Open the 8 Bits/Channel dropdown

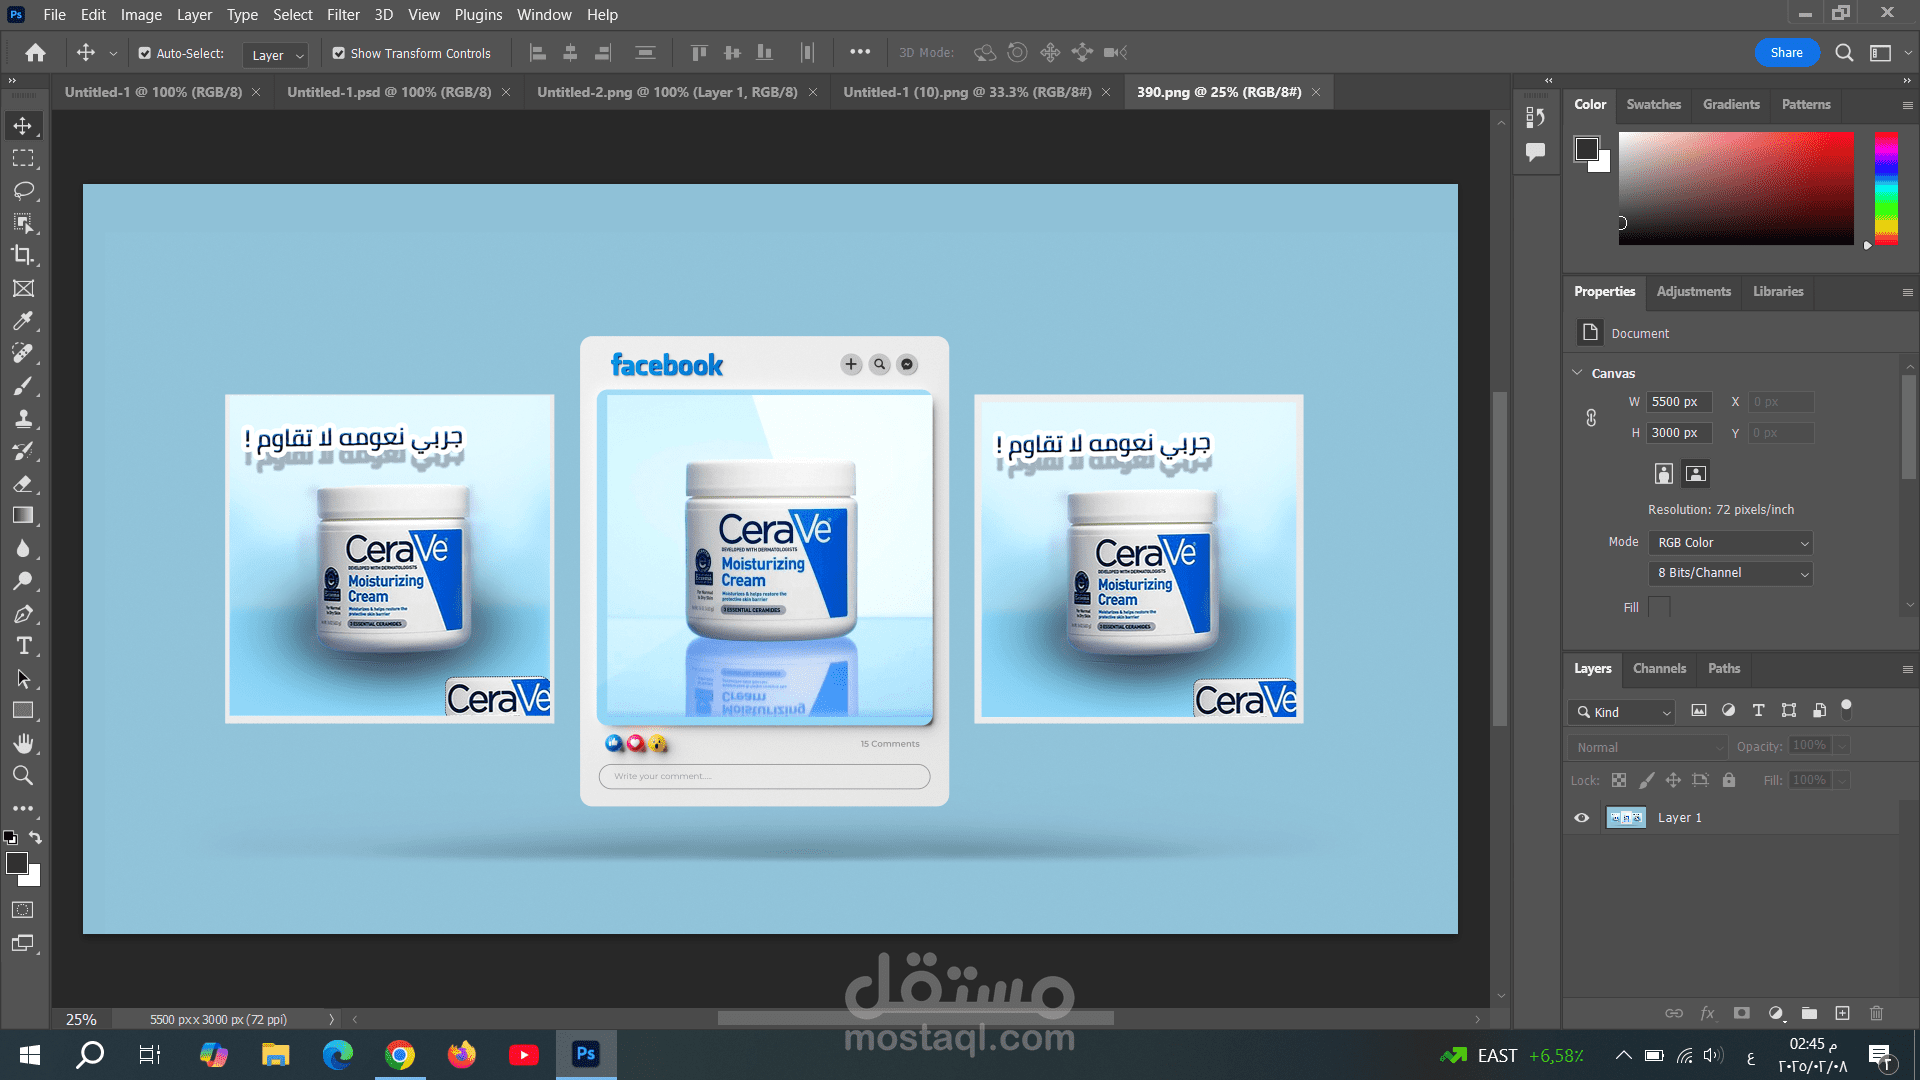pyautogui.click(x=1732, y=573)
